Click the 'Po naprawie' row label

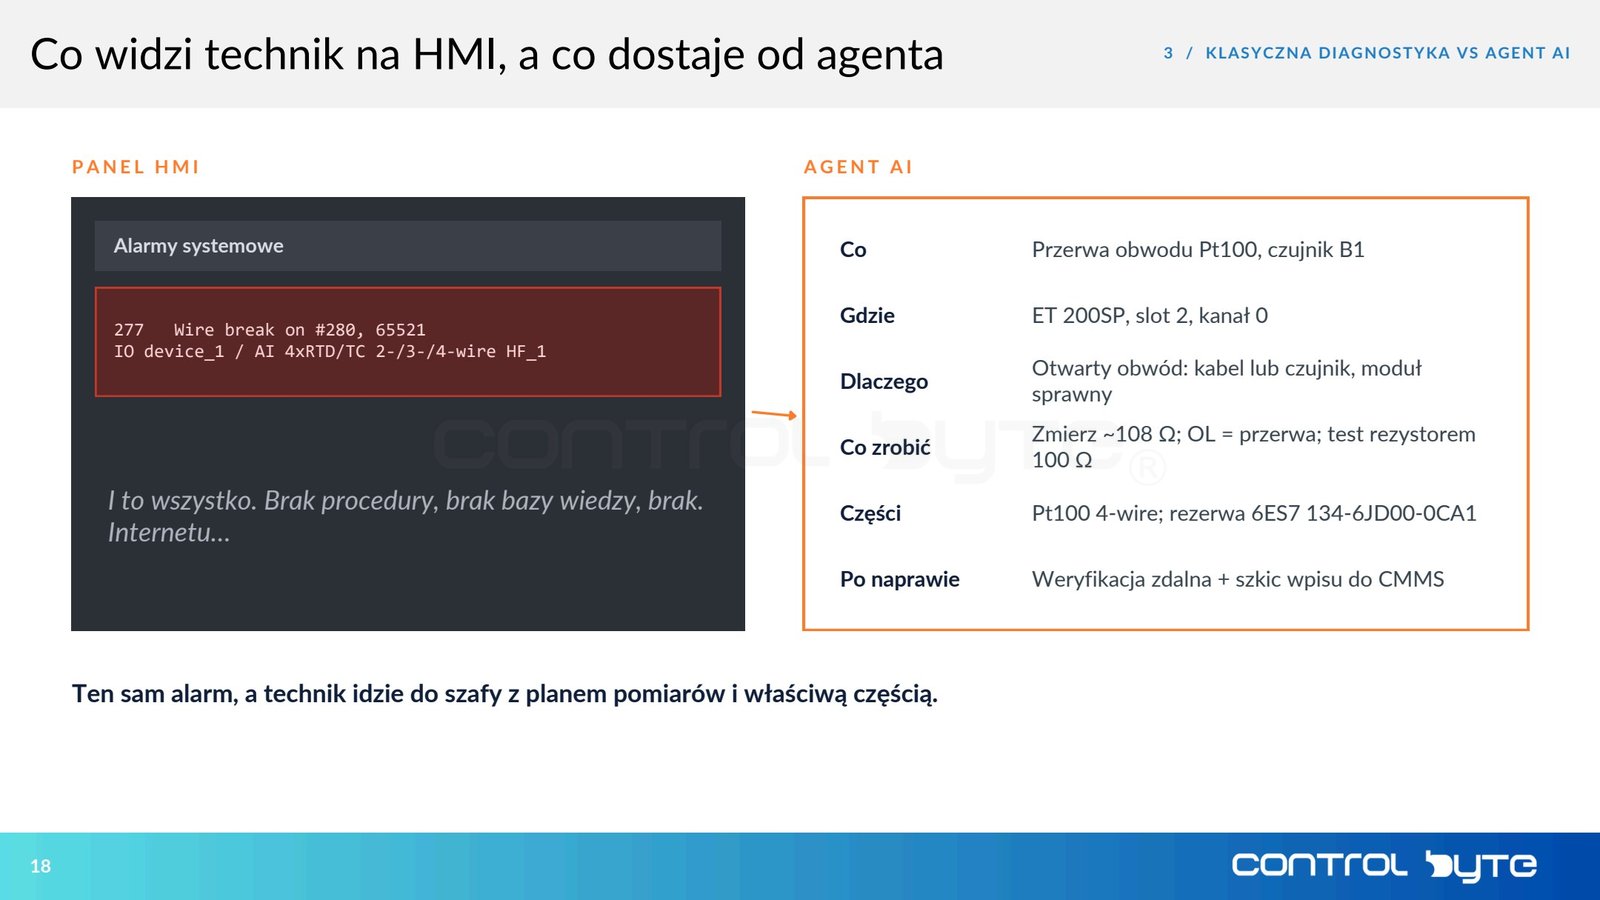[x=900, y=580]
